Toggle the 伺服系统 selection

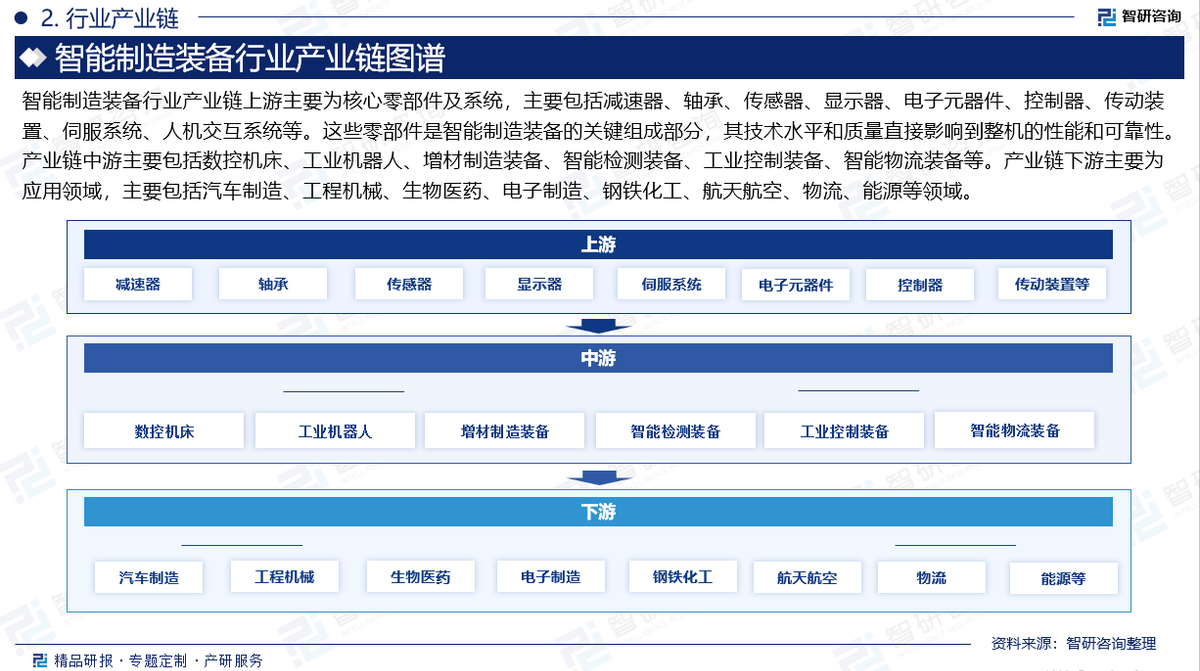(x=671, y=283)
